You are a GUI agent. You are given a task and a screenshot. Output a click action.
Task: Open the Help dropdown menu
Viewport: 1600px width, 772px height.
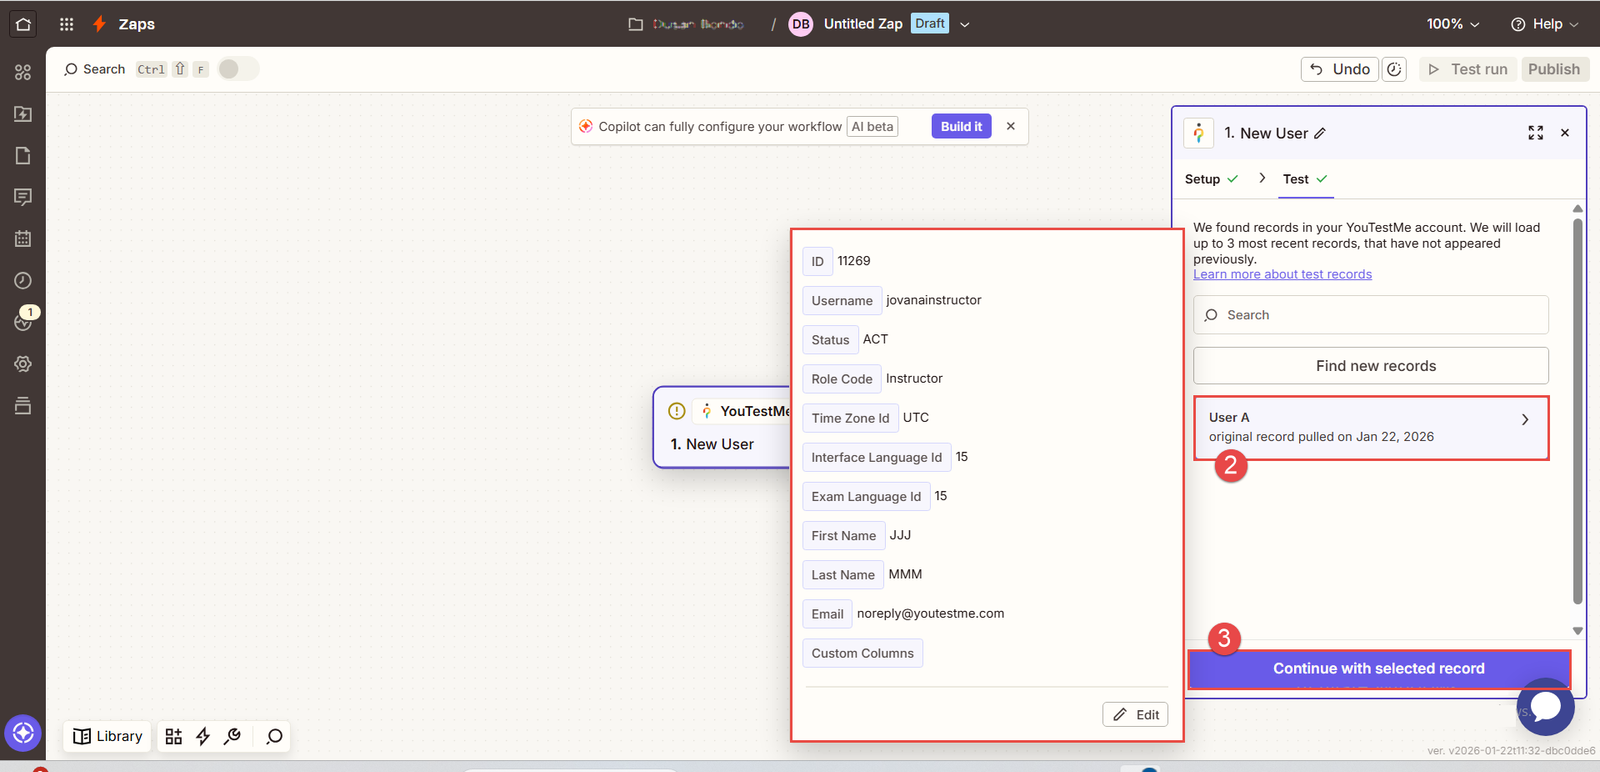click(1544, 24)
